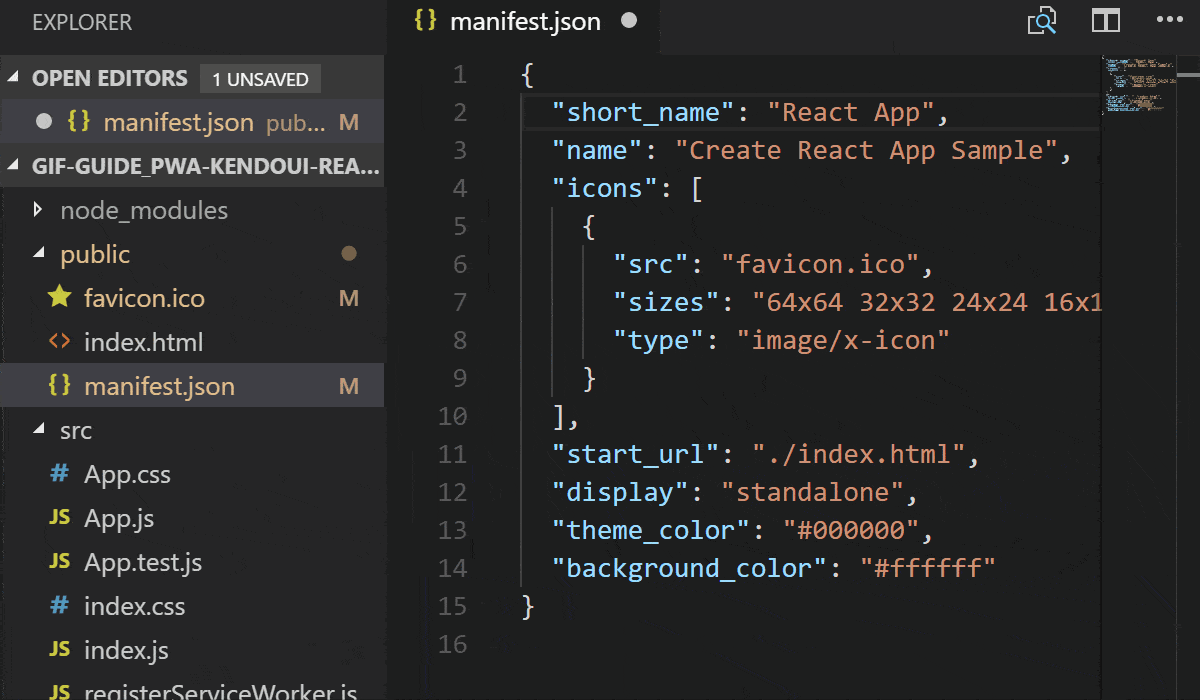Click the unsaved dot on manifest.json tab
This screenshot has height=700, width=1200.
pos(629,21)
